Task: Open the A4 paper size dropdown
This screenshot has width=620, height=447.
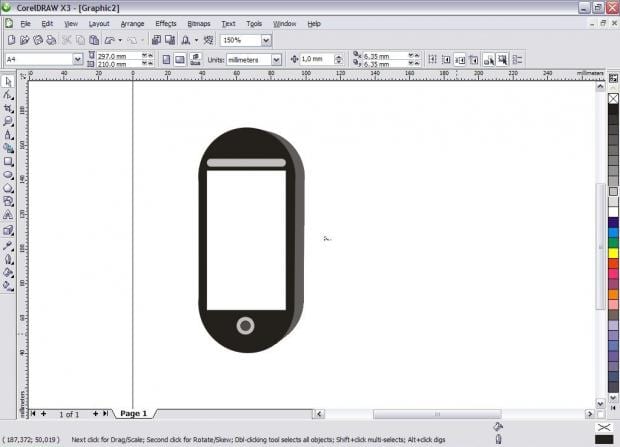Action: click(78, 59)
